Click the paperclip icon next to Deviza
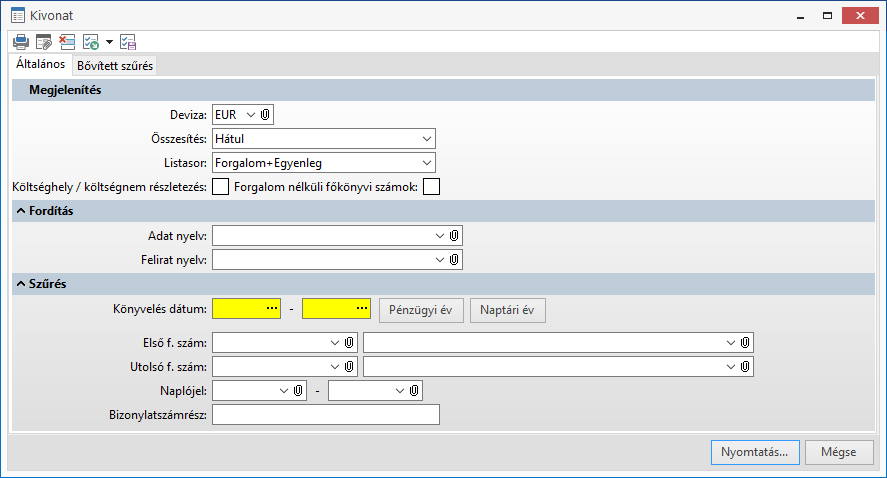This screenshot has width=887, height=478. [265, 115]
